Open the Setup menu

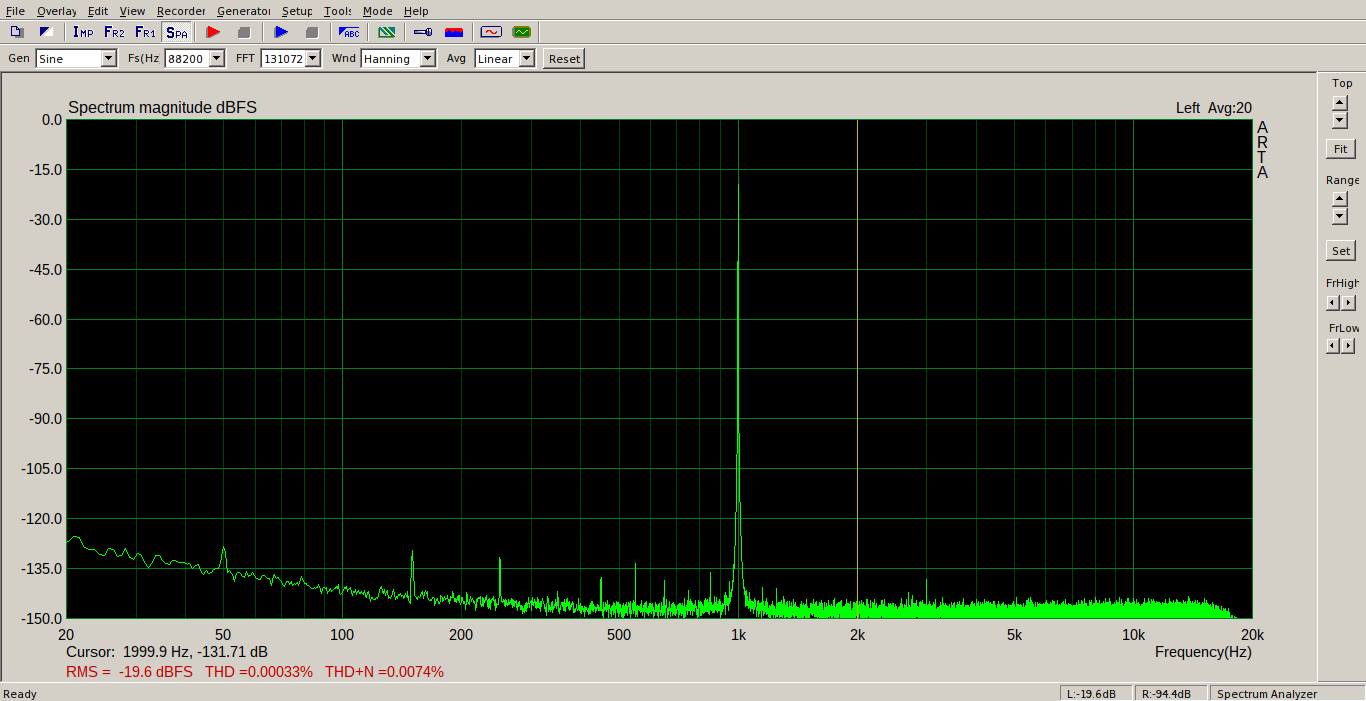[297, 11]
